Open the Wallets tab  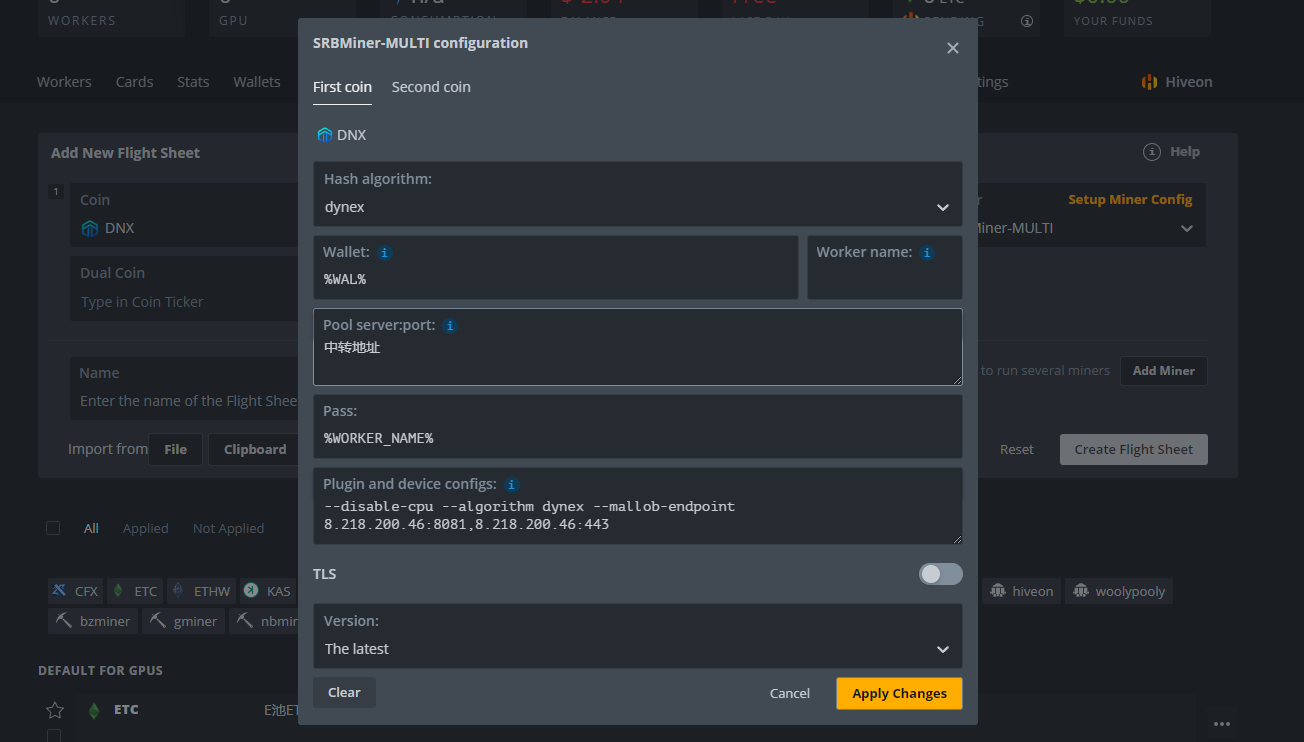(257, 82)
